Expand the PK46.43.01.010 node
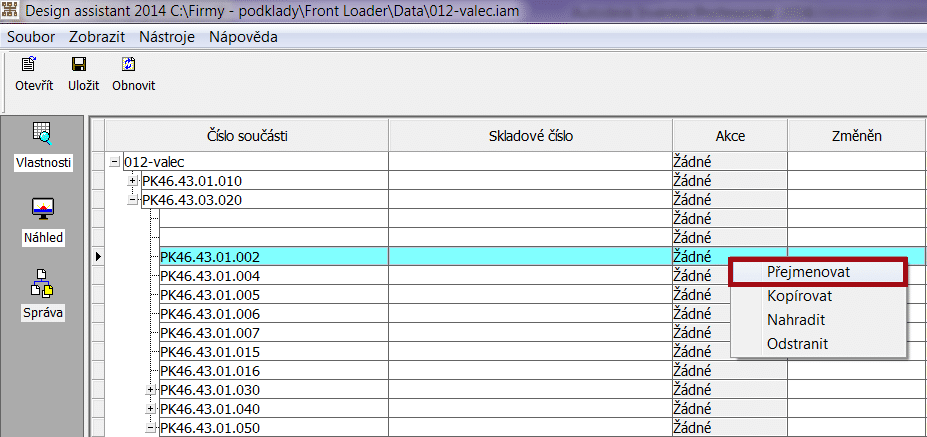 click(134, 181)
